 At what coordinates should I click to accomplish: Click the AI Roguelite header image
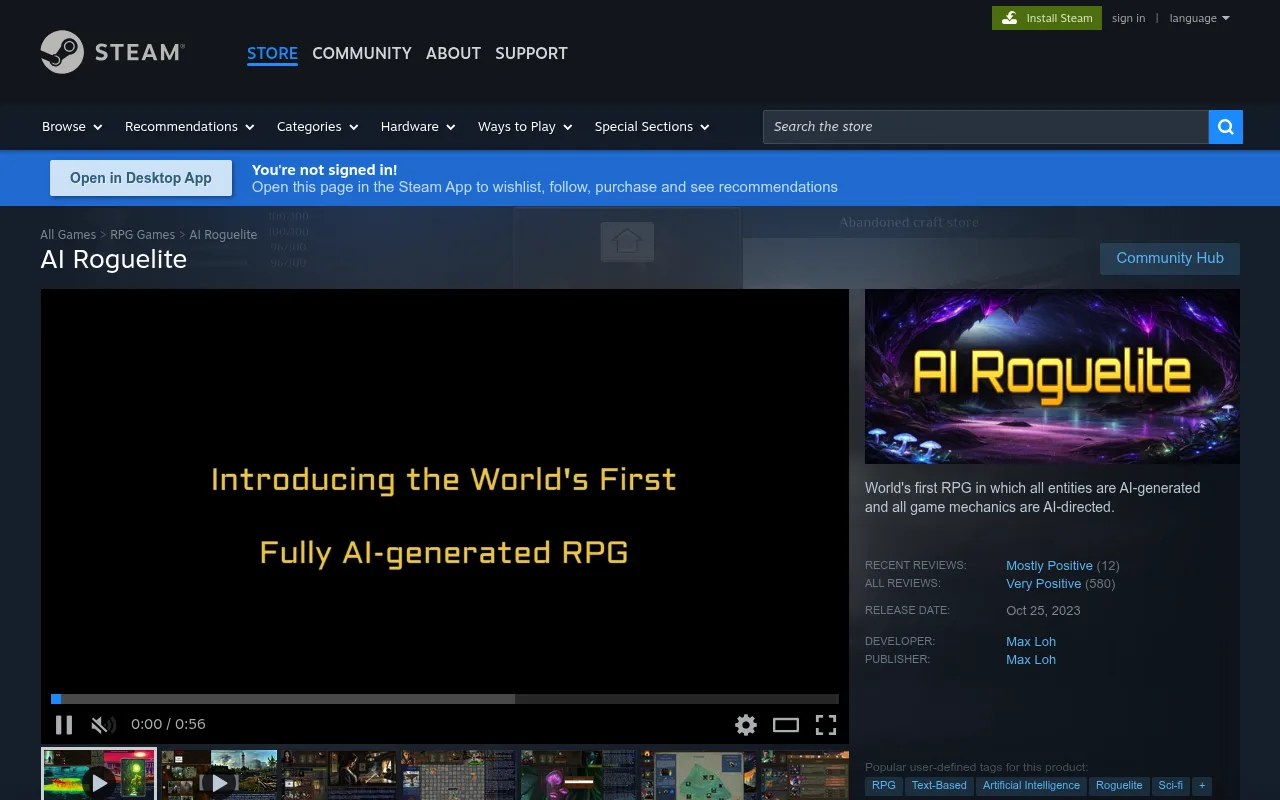coord(1052,376)
